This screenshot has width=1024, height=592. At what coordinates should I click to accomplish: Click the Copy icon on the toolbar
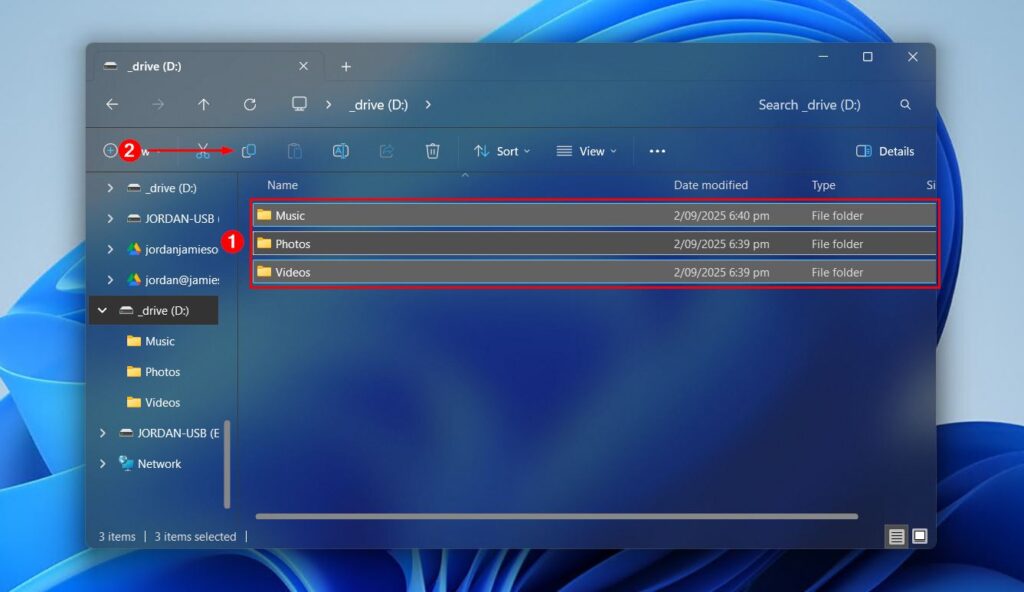pos(248,151)
